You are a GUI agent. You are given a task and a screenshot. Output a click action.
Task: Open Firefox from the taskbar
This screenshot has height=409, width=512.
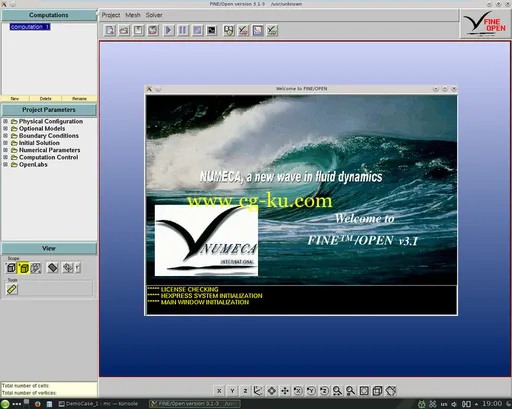[37, 404]
